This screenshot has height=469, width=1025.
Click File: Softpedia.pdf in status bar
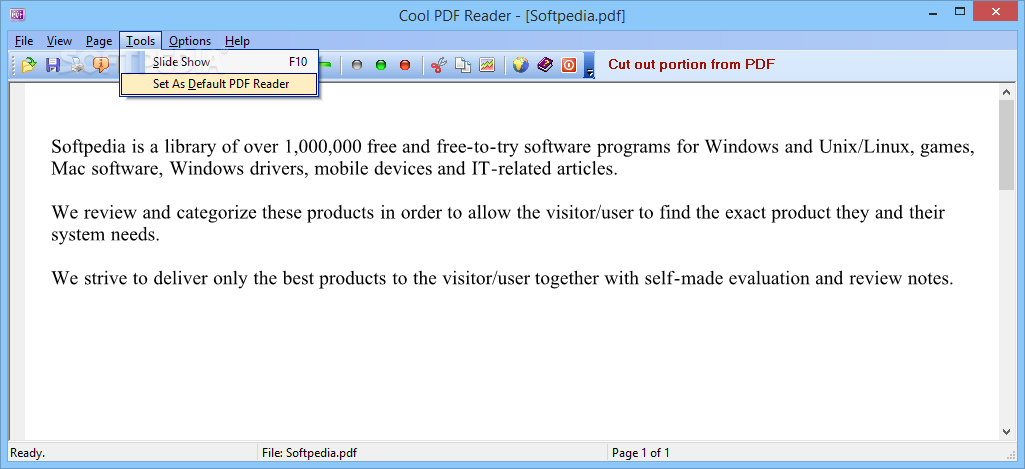[309, 453]
